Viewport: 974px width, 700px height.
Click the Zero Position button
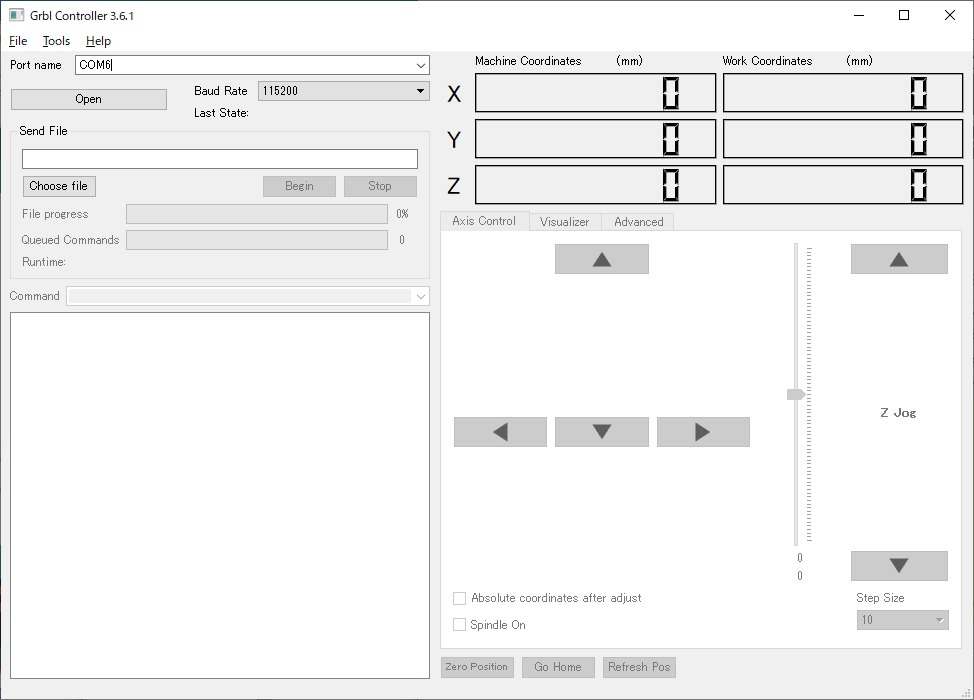point(477,667)
